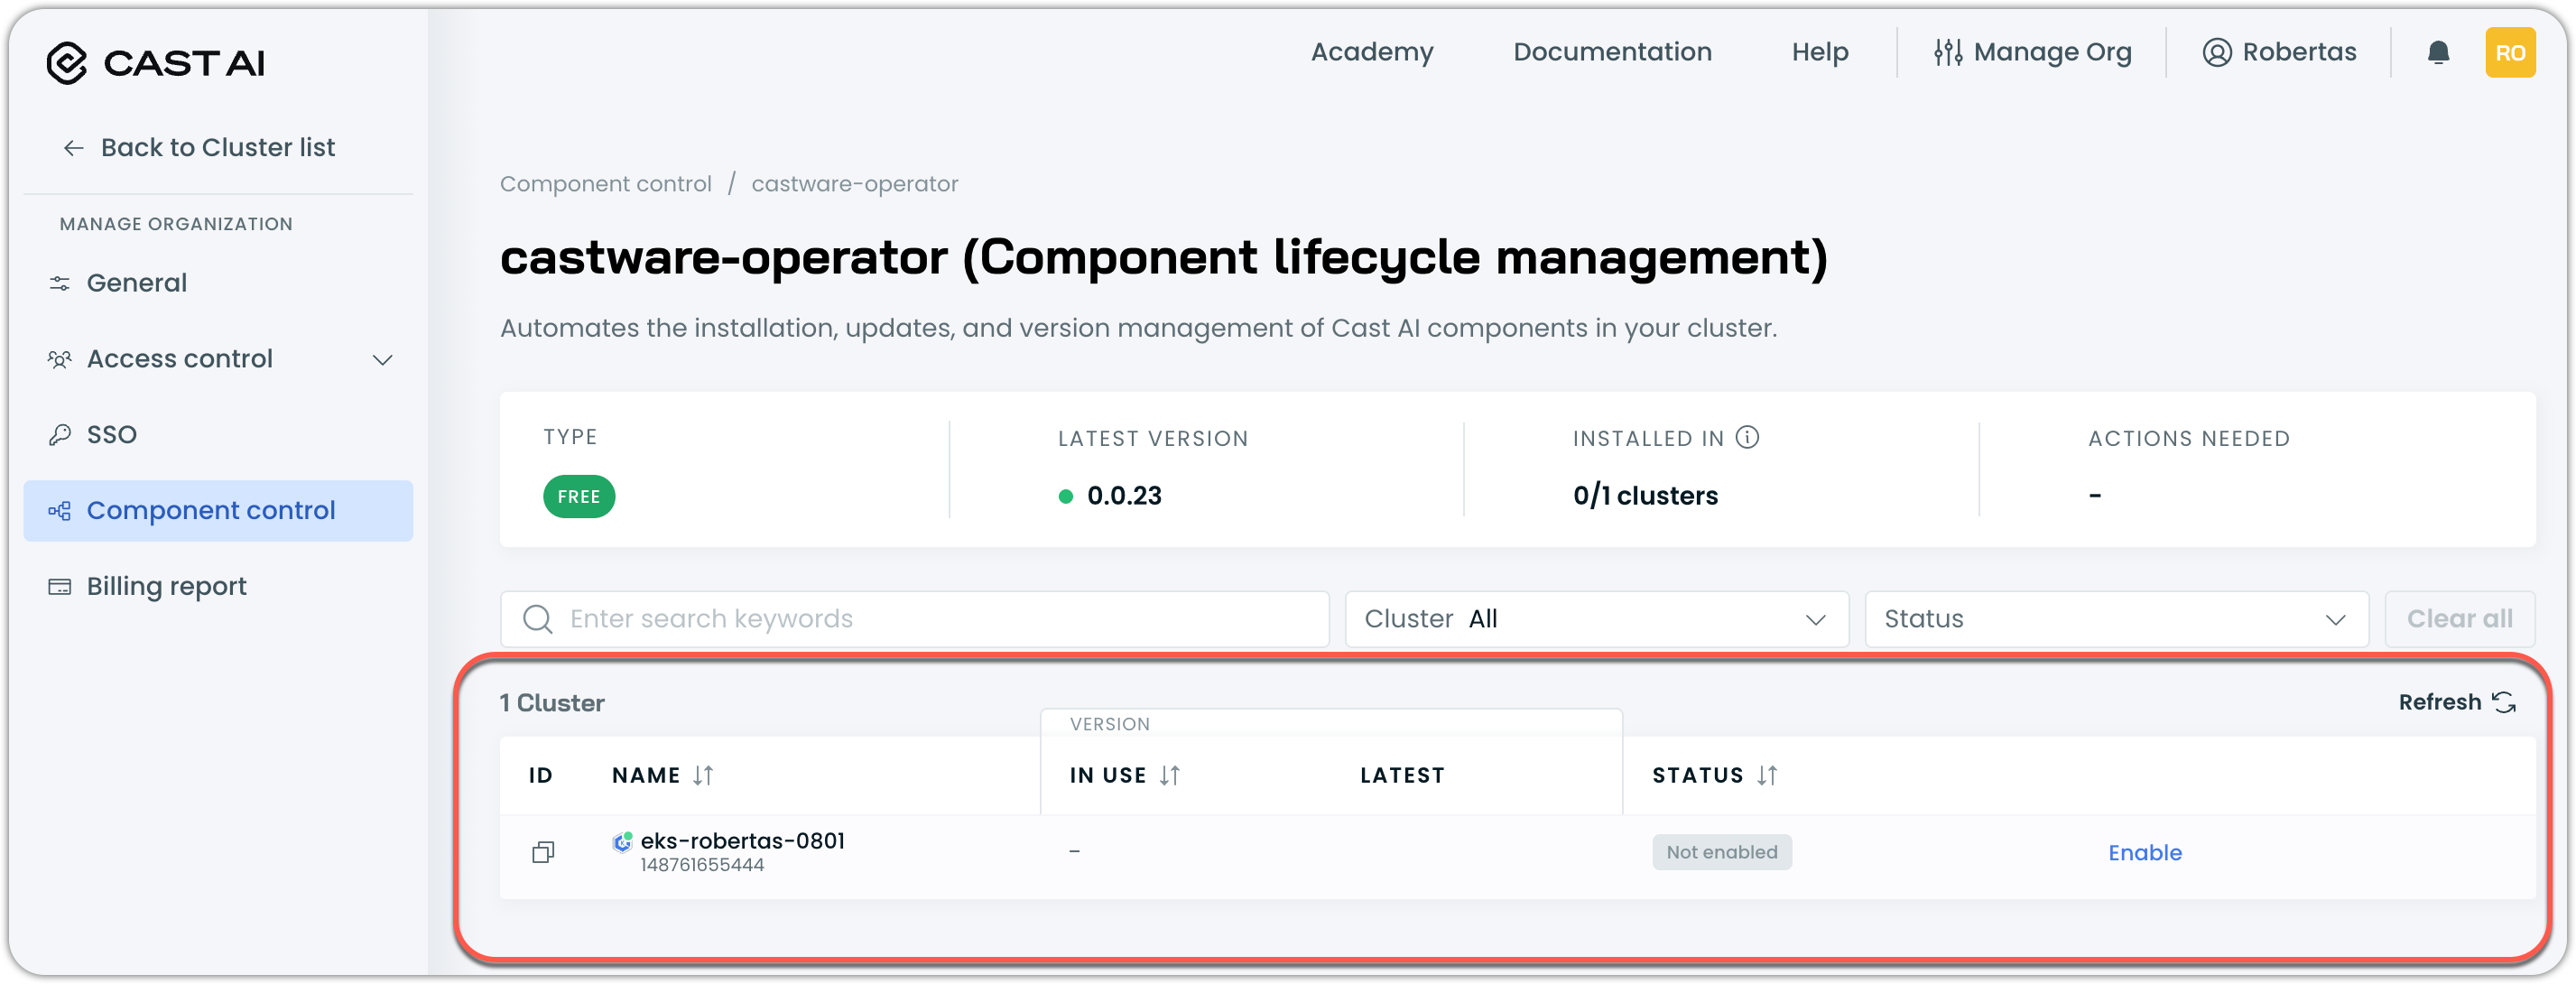Go to Billing report section
The height and width of the screenshot is (984, 2576).
tap(166, 586)
